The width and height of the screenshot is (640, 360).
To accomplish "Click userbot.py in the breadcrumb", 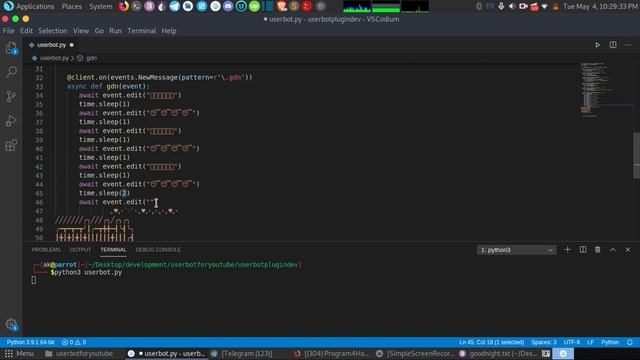I will coord(54,58).
